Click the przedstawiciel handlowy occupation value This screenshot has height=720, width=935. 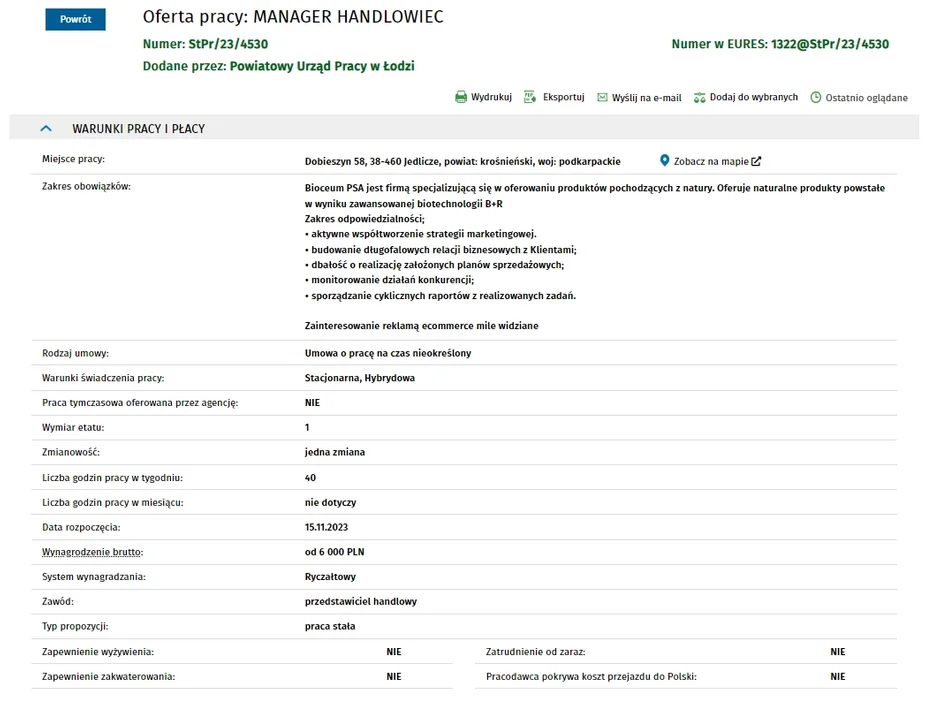coord(361,601)
